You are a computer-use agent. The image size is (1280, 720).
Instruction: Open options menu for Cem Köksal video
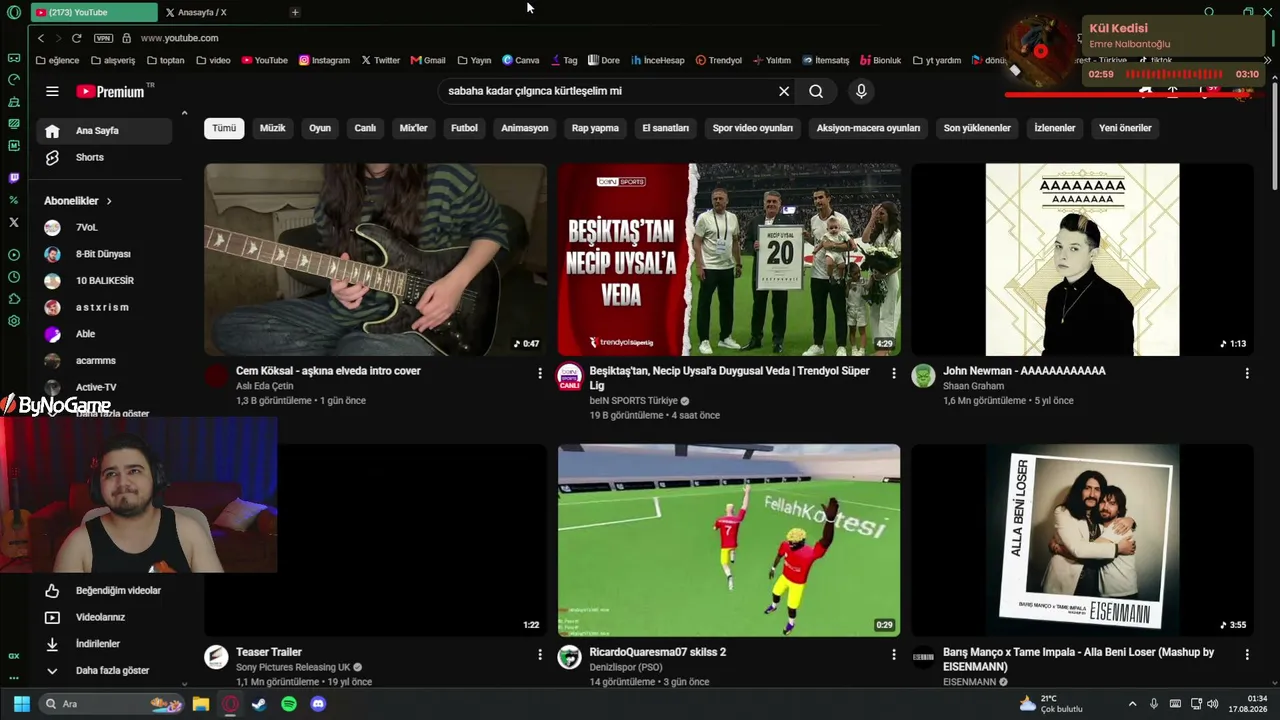point(540,373)
